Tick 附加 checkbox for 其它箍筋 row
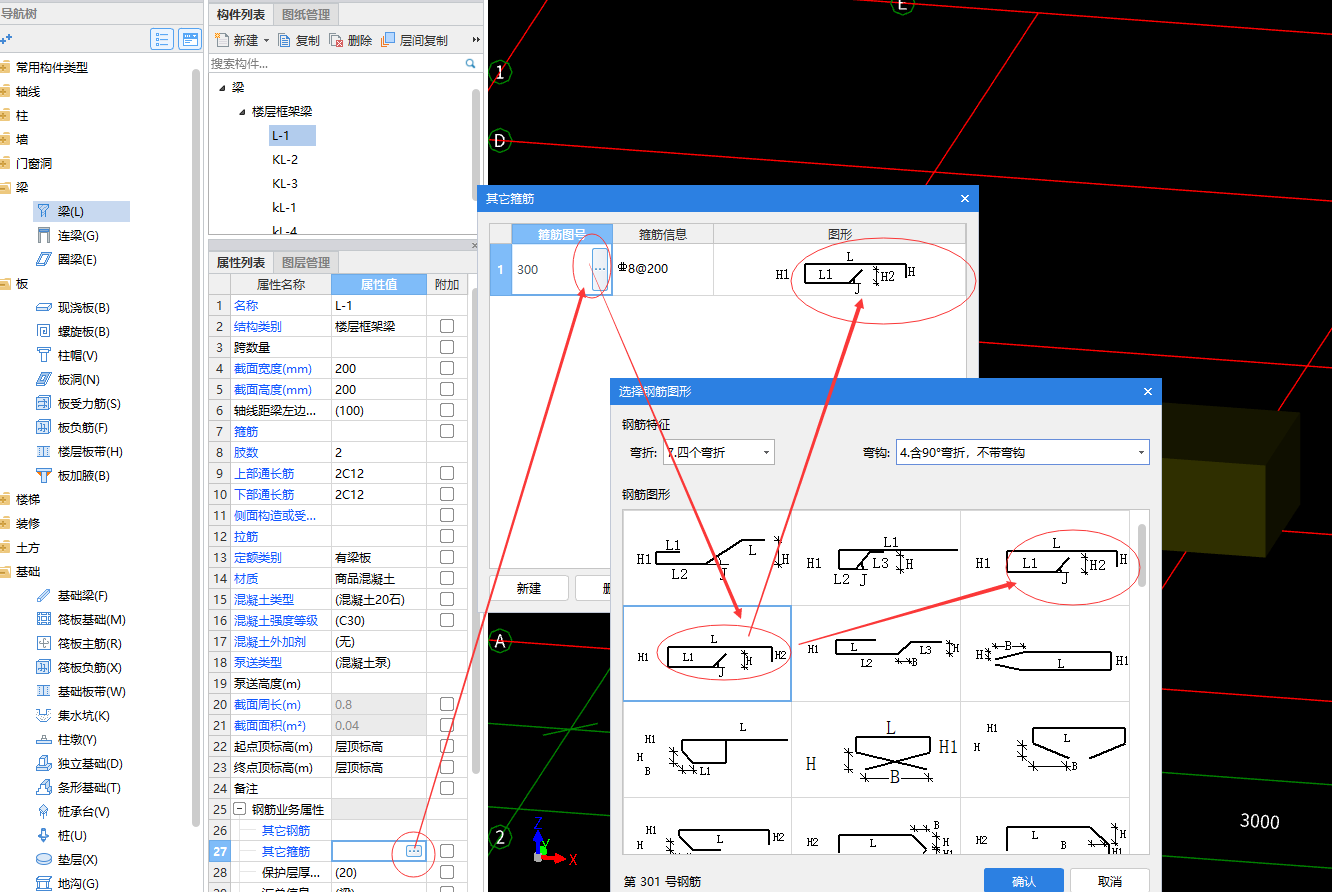 [447, 851]
